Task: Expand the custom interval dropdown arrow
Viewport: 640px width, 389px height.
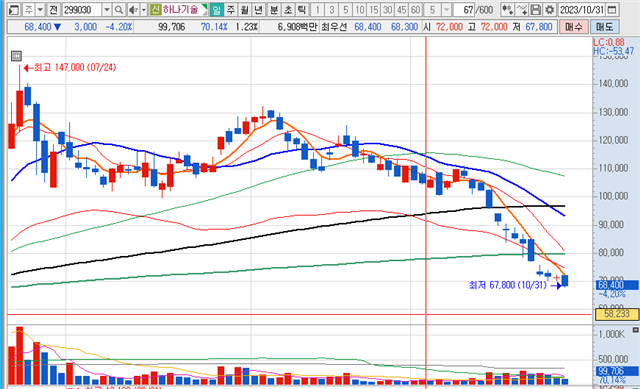Action: pos(447,9)
